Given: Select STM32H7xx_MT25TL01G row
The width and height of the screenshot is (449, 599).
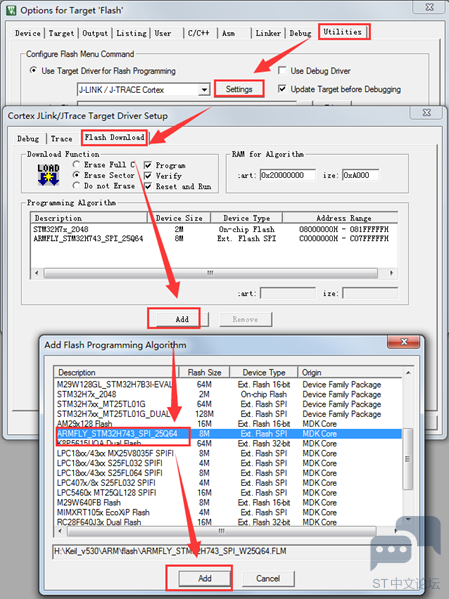Looking at the screenshot, I should click(x=228, y=404).
